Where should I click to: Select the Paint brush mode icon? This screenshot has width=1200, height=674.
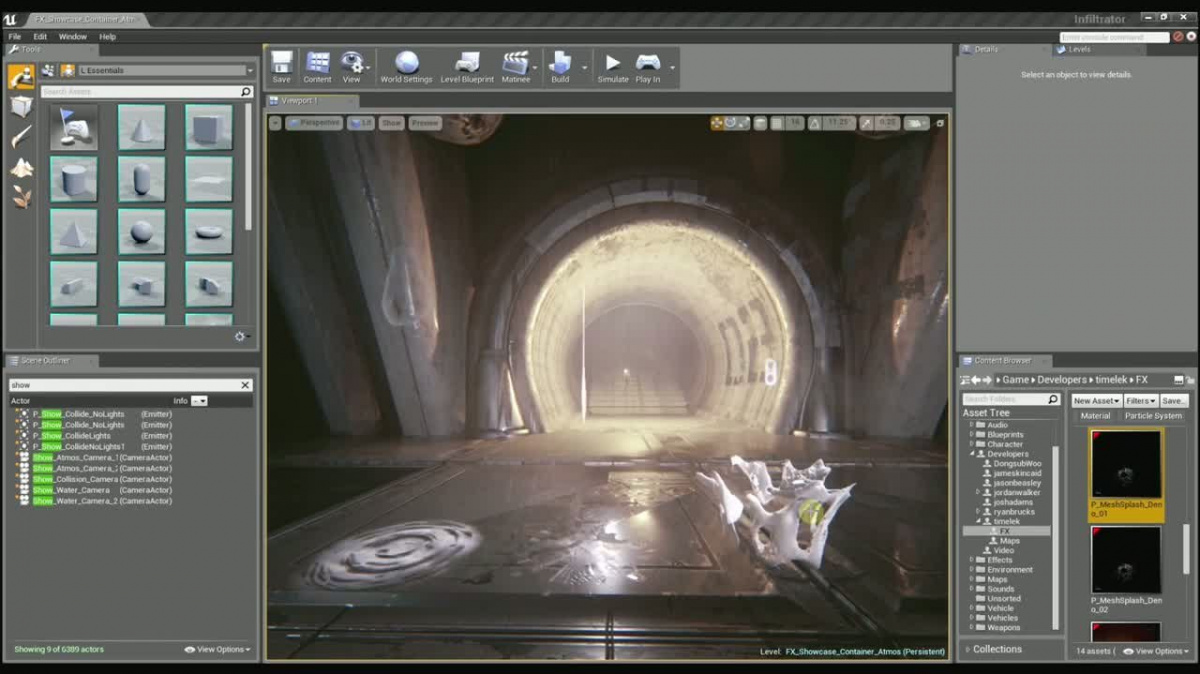click(x=21, y=137)
